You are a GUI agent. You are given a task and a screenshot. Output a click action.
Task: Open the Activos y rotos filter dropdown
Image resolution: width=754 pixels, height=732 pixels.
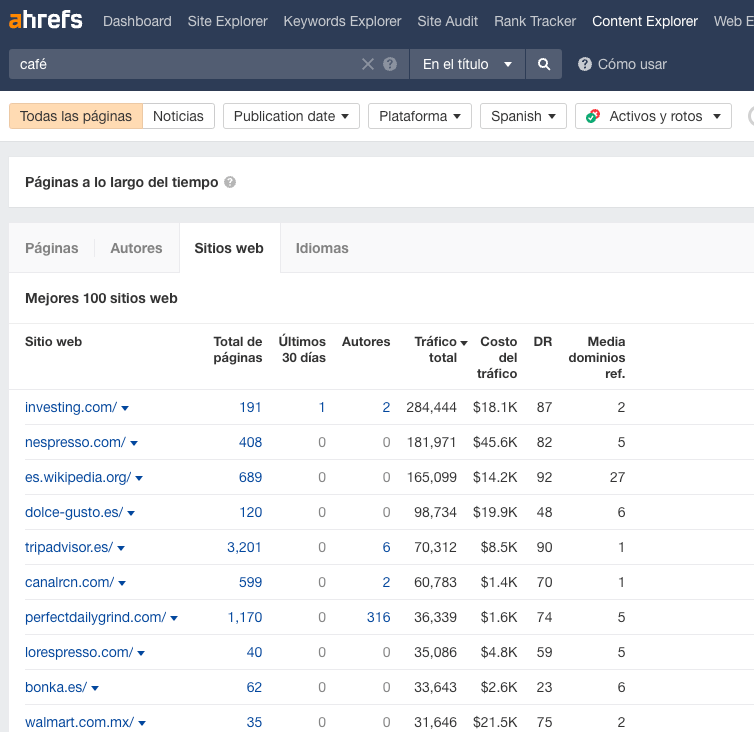[653, 116]
